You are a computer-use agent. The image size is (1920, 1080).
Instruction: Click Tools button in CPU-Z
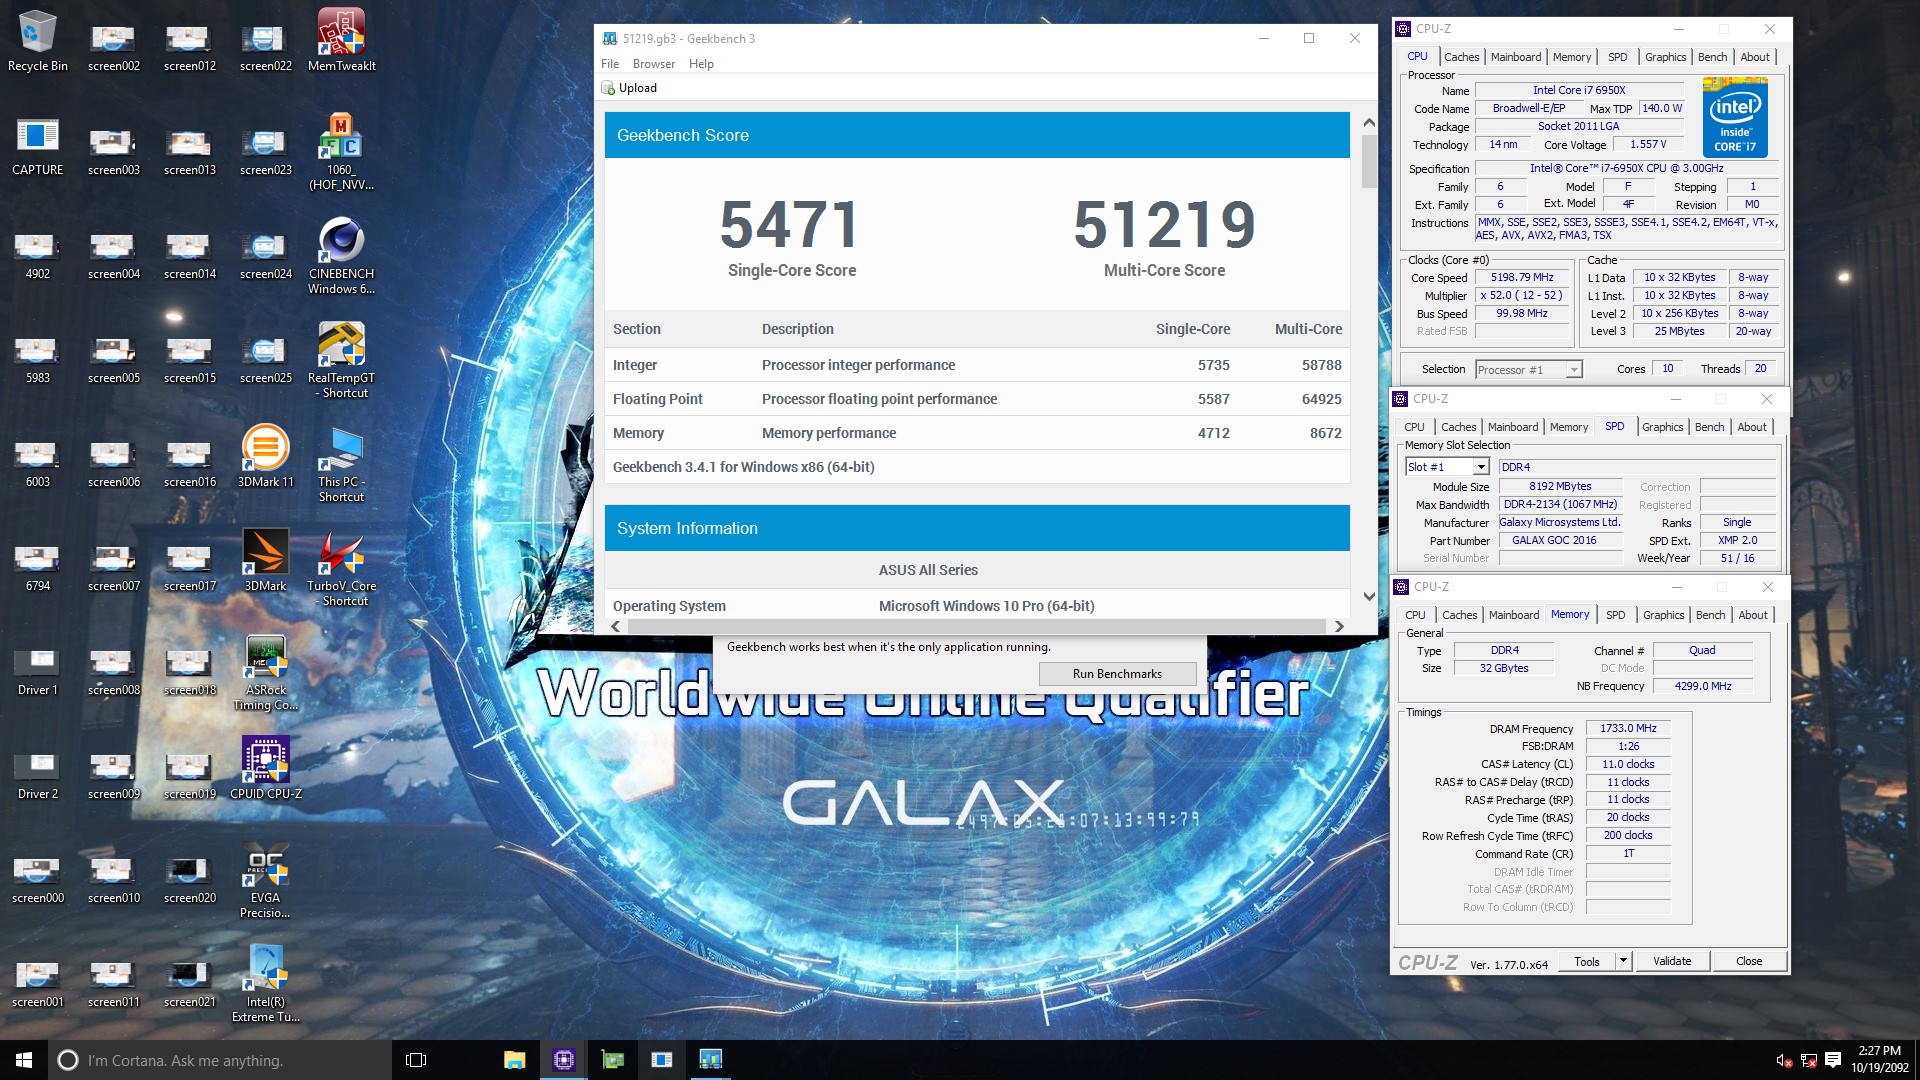click(x=1586, y=961)
